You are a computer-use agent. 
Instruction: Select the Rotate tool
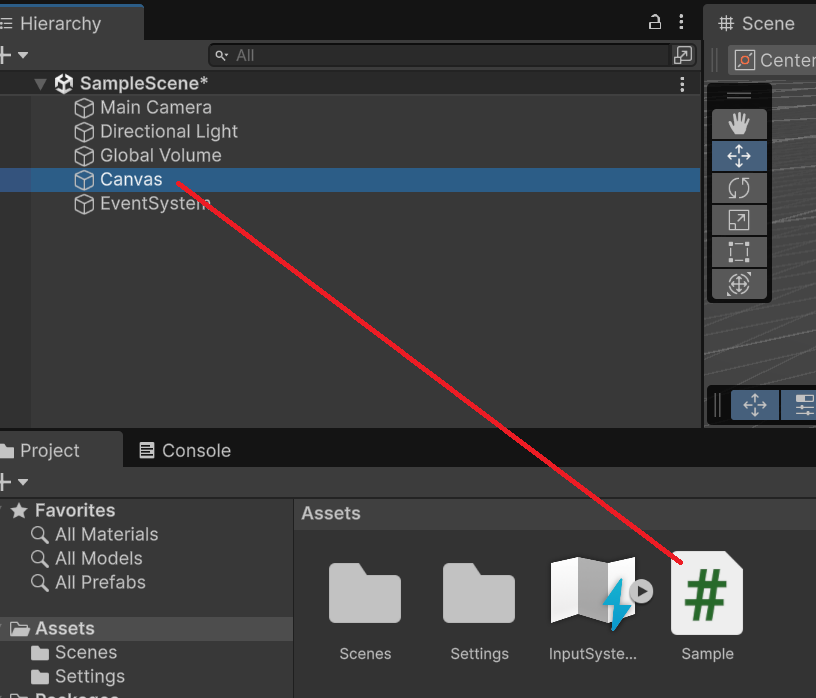coord(739,188)
